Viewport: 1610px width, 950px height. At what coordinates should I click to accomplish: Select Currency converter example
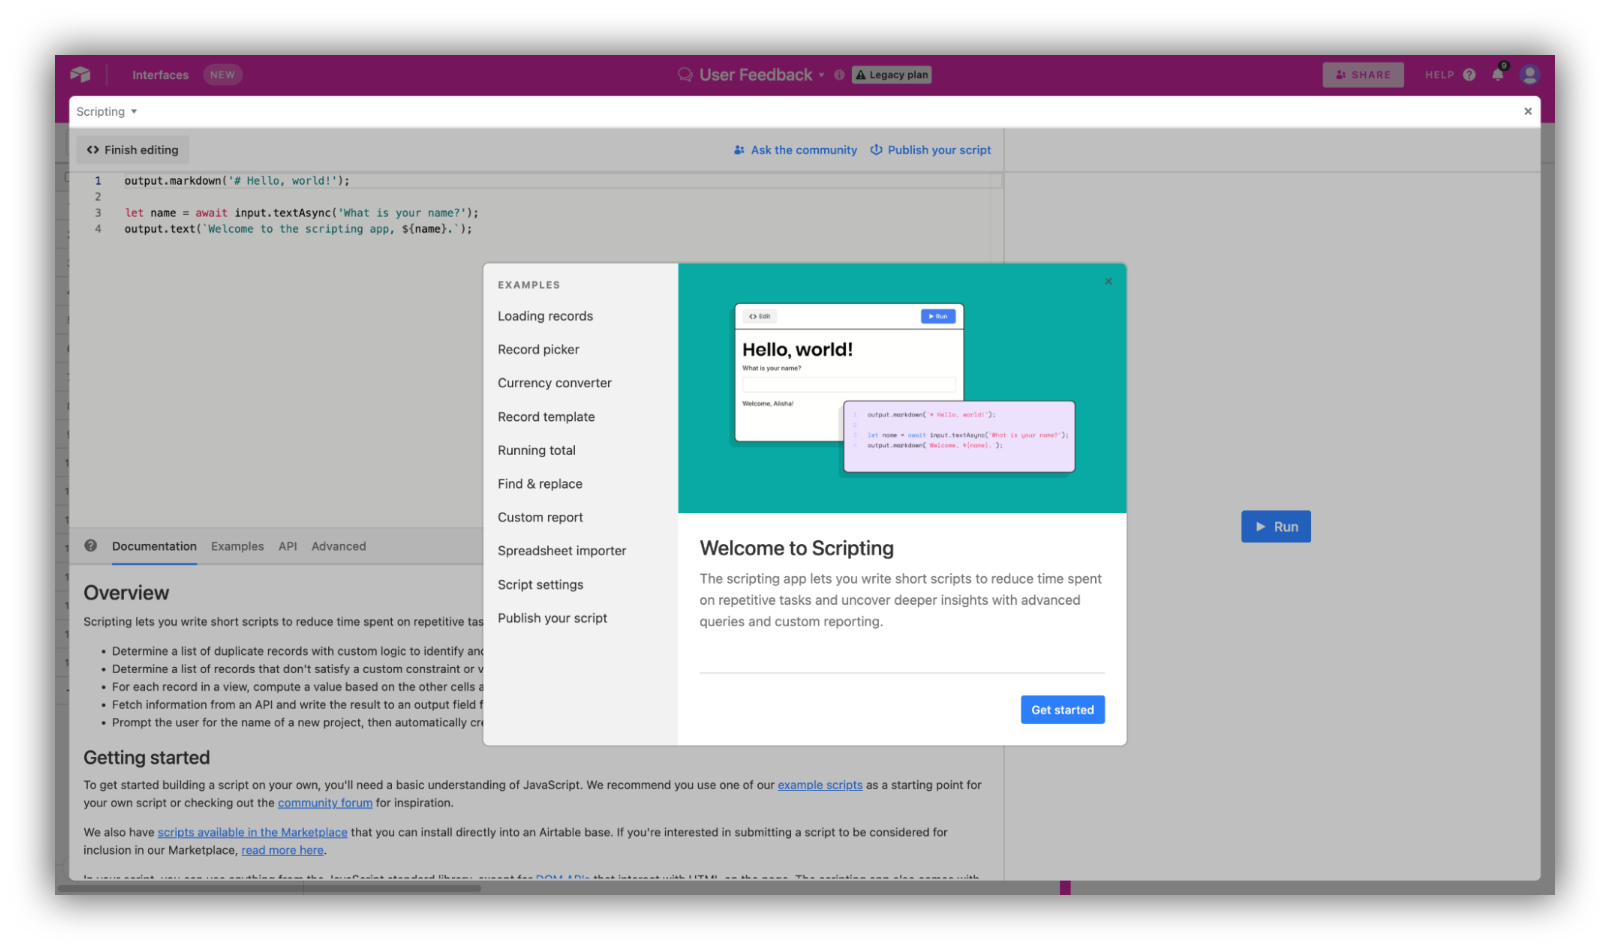(554, 383)
